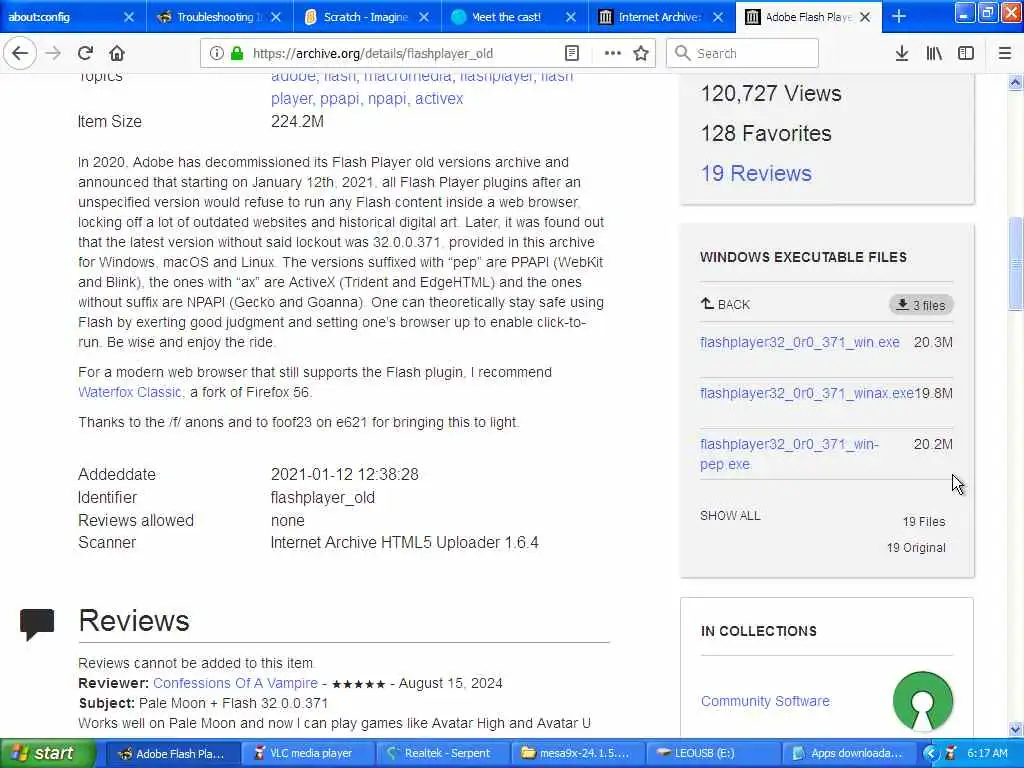Click SHOW ALL files link

point(730,515)
